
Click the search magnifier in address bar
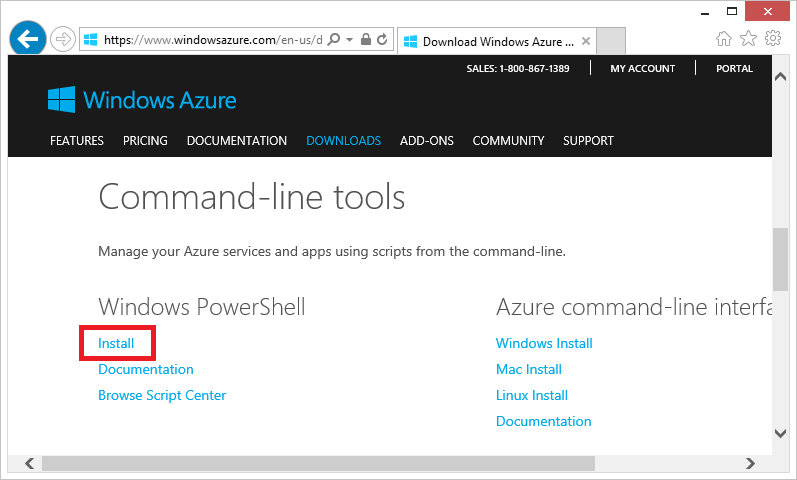click(334, 39)
